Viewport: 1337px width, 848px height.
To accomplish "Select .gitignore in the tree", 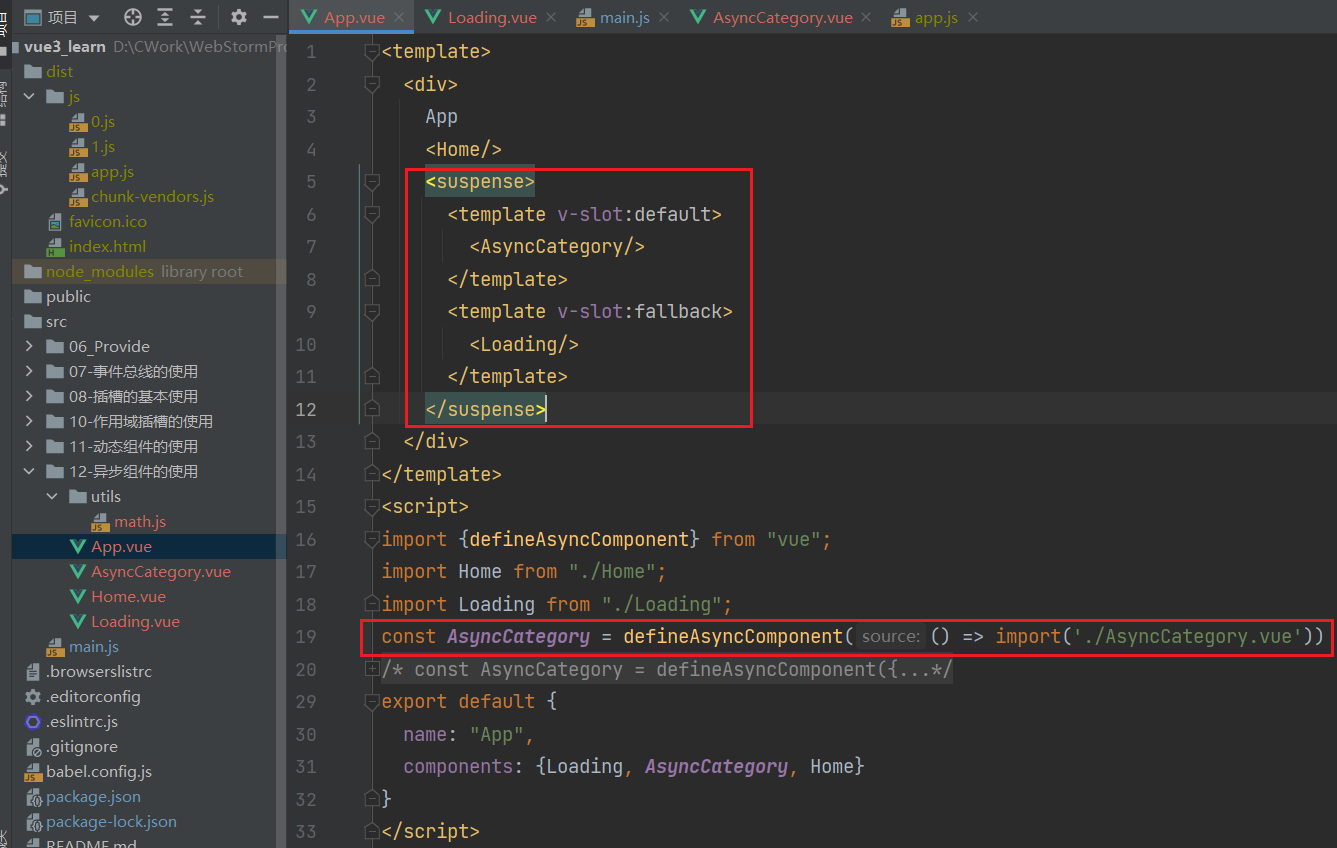I will [81, 746].
